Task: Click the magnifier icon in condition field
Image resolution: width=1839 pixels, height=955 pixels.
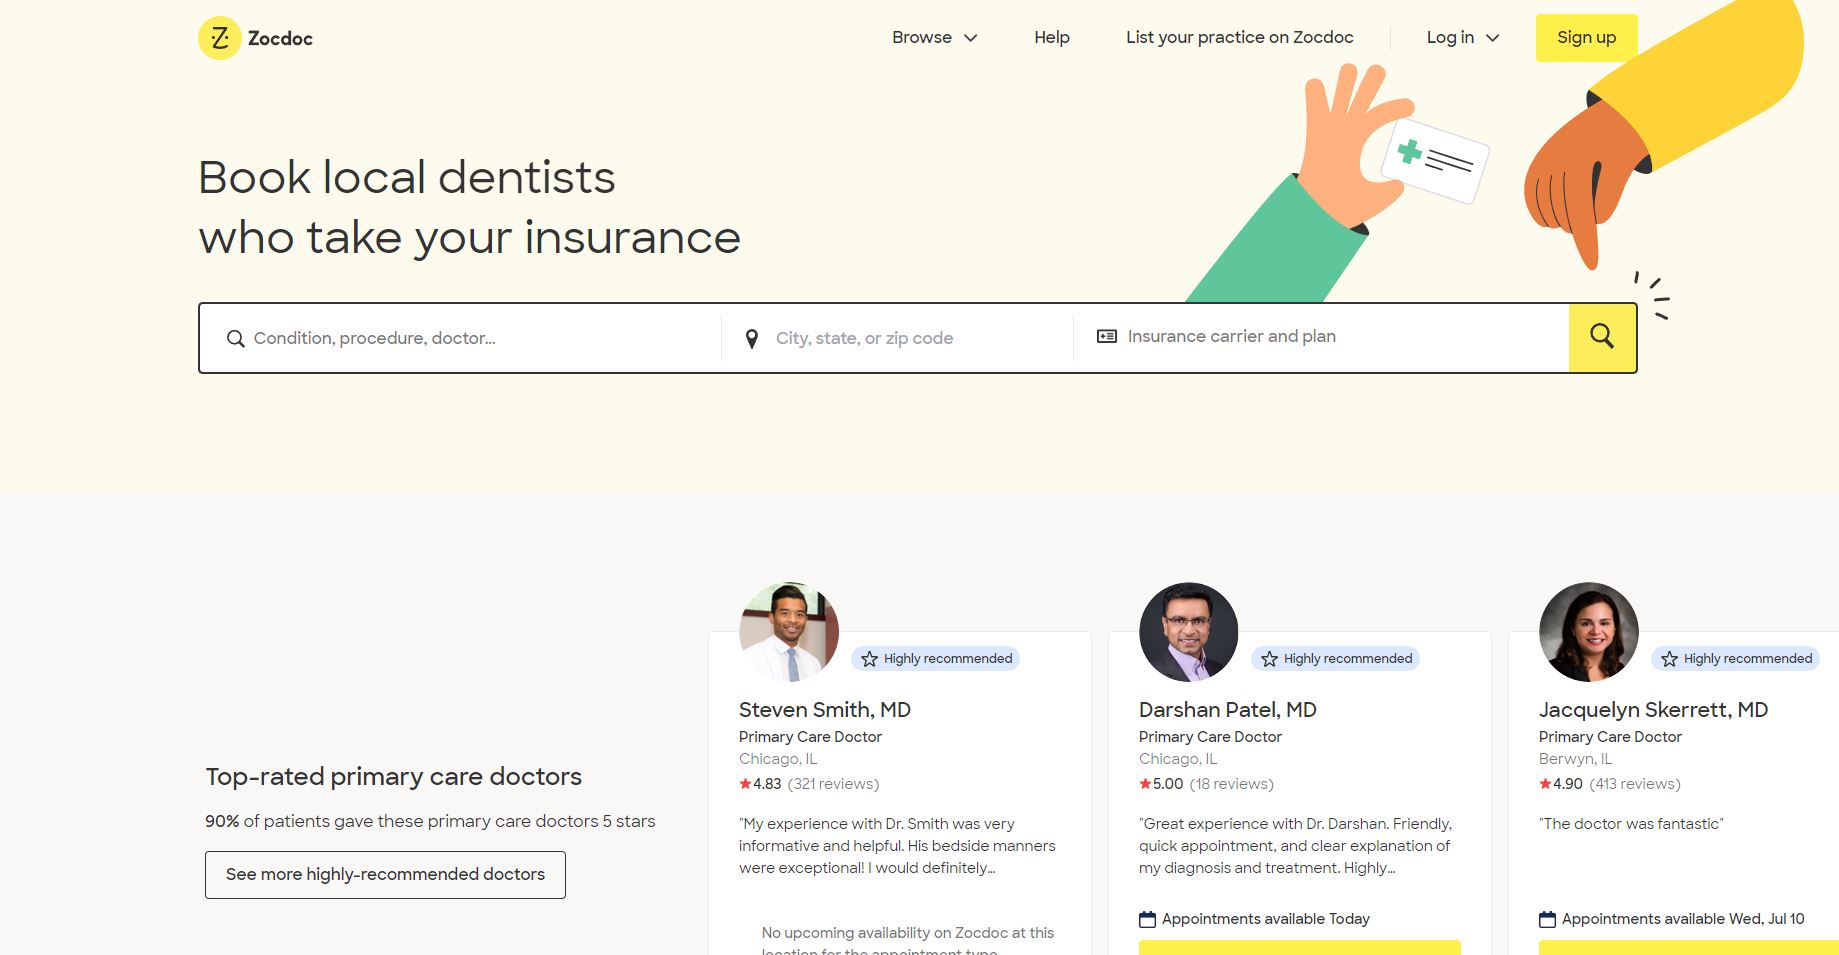Action: [235, 339]
